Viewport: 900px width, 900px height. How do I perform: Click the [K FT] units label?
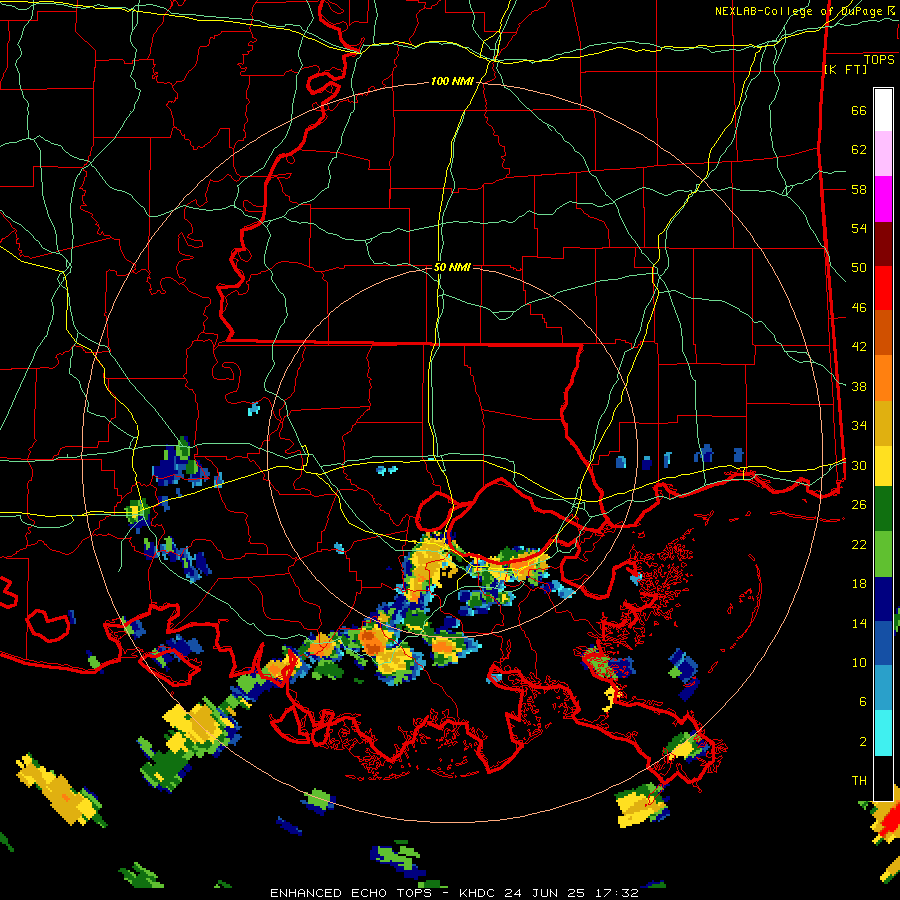[x=845, y=69]
